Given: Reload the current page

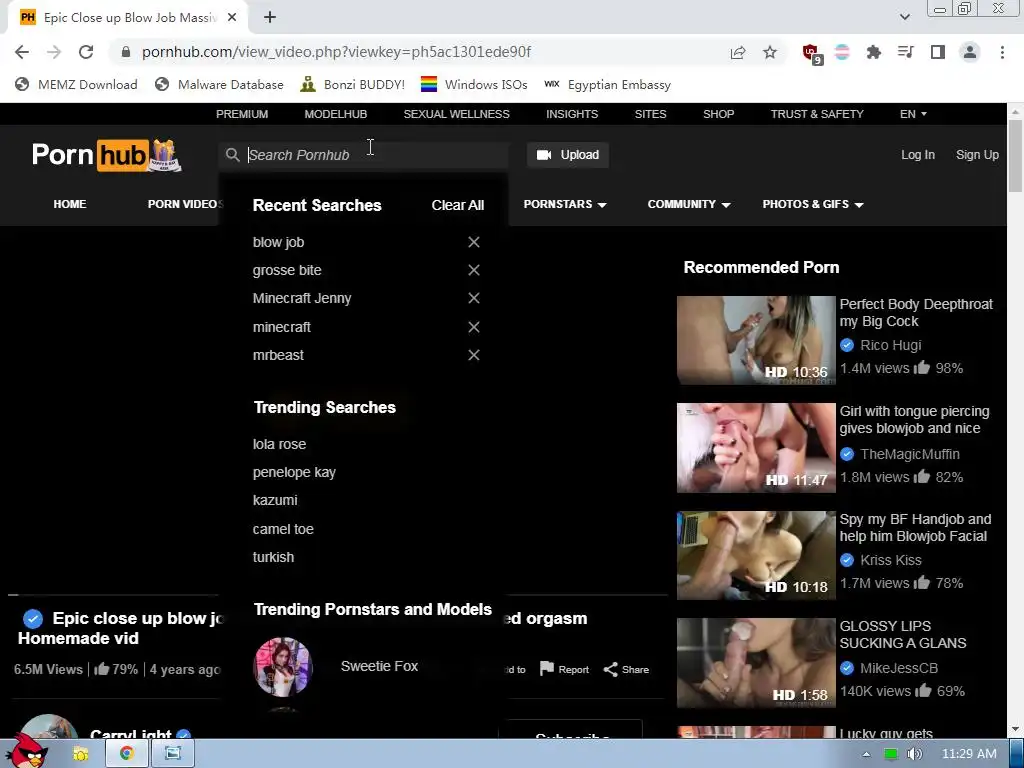Looking at the screenshot, I should (86, 52).
